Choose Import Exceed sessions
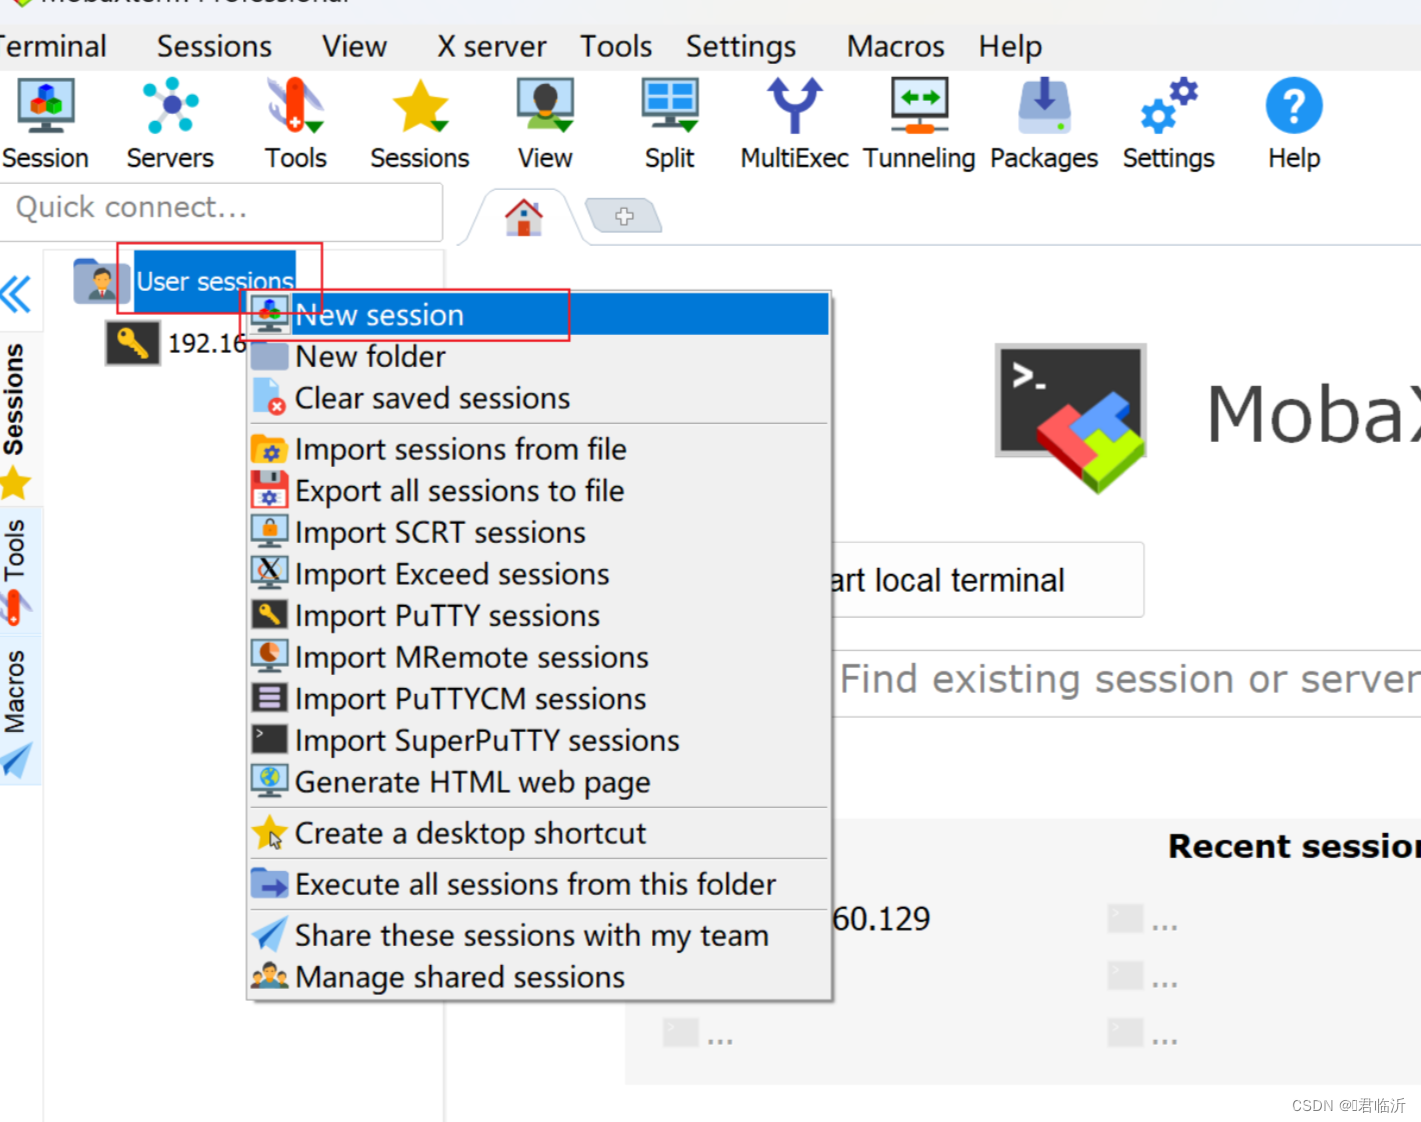1421x1122 pixels. point(539,574)
